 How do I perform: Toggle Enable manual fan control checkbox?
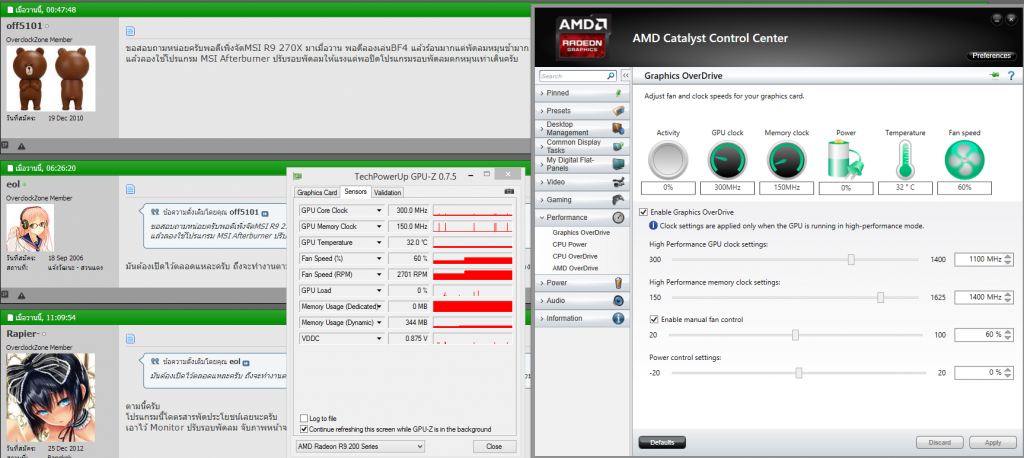pyautogui.click(x=654, y=319)
